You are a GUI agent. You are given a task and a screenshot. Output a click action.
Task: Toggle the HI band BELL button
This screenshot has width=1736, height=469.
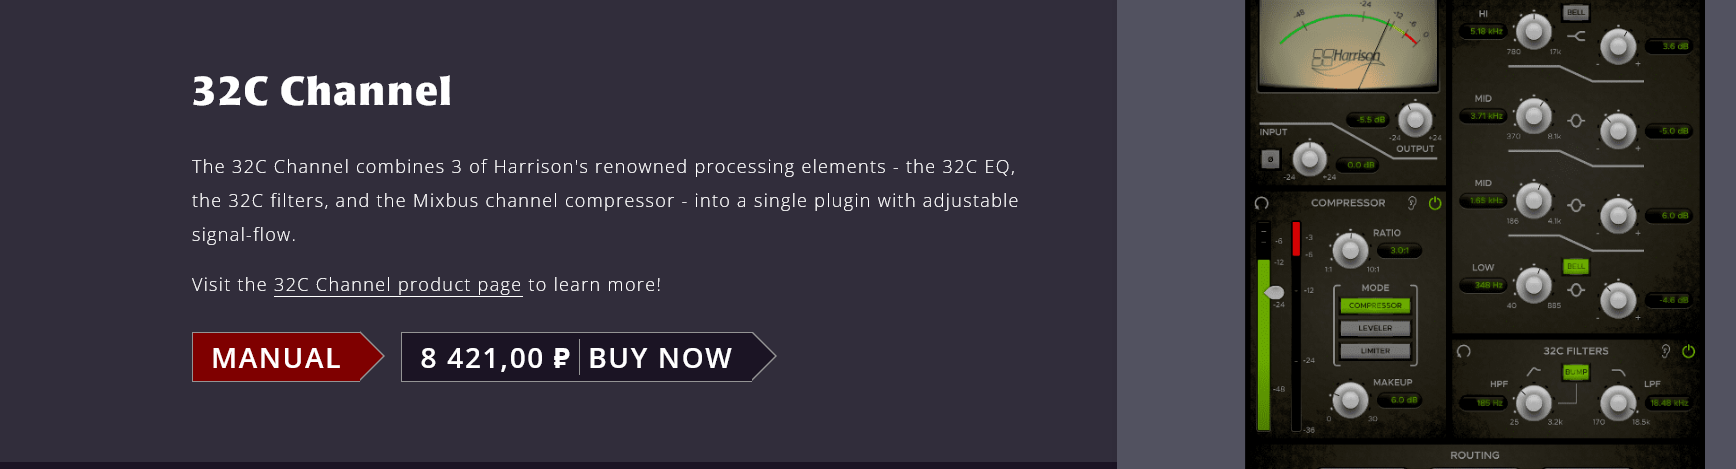tap(1576, 12)
